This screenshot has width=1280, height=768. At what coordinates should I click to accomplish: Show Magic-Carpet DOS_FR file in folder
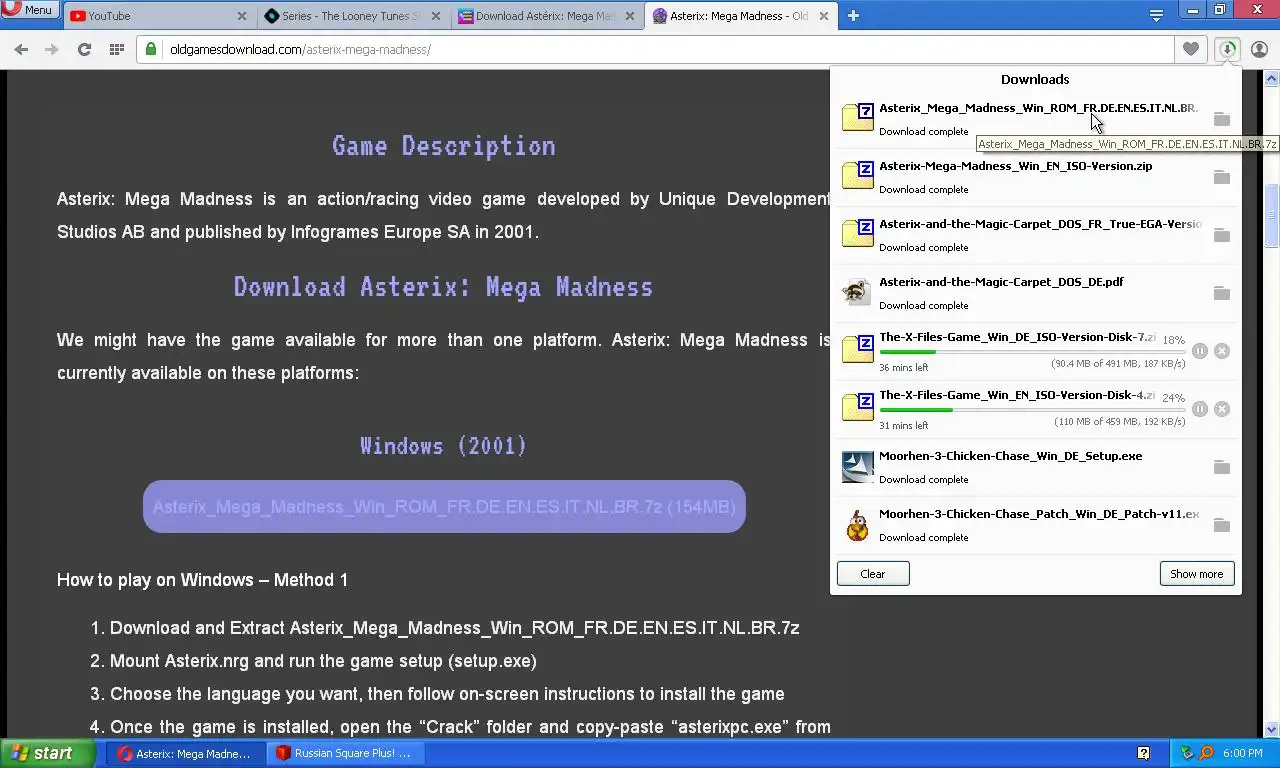coord(1221,235)
